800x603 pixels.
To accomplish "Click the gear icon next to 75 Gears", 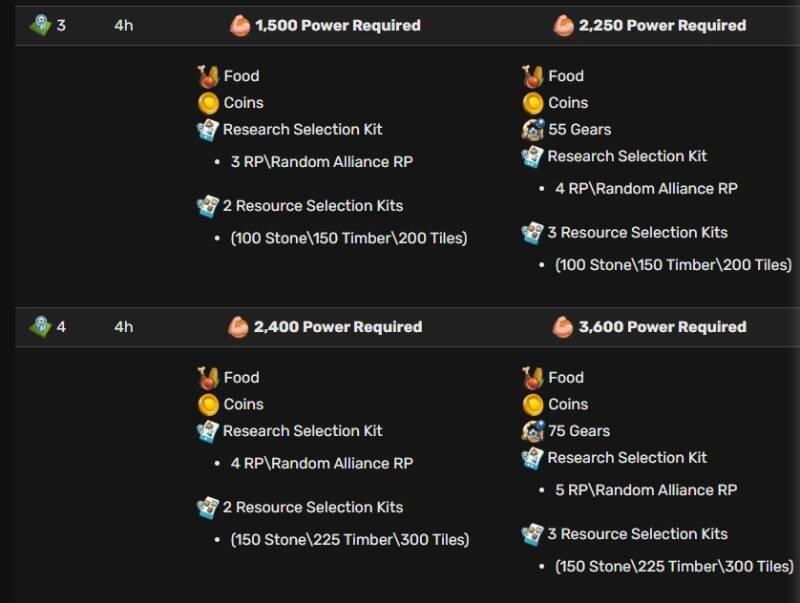I will pos(533,431).
